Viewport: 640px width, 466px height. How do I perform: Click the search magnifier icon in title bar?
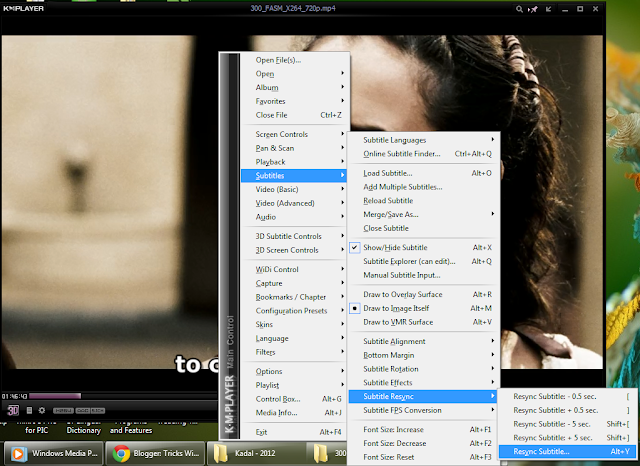coord(519,9)
